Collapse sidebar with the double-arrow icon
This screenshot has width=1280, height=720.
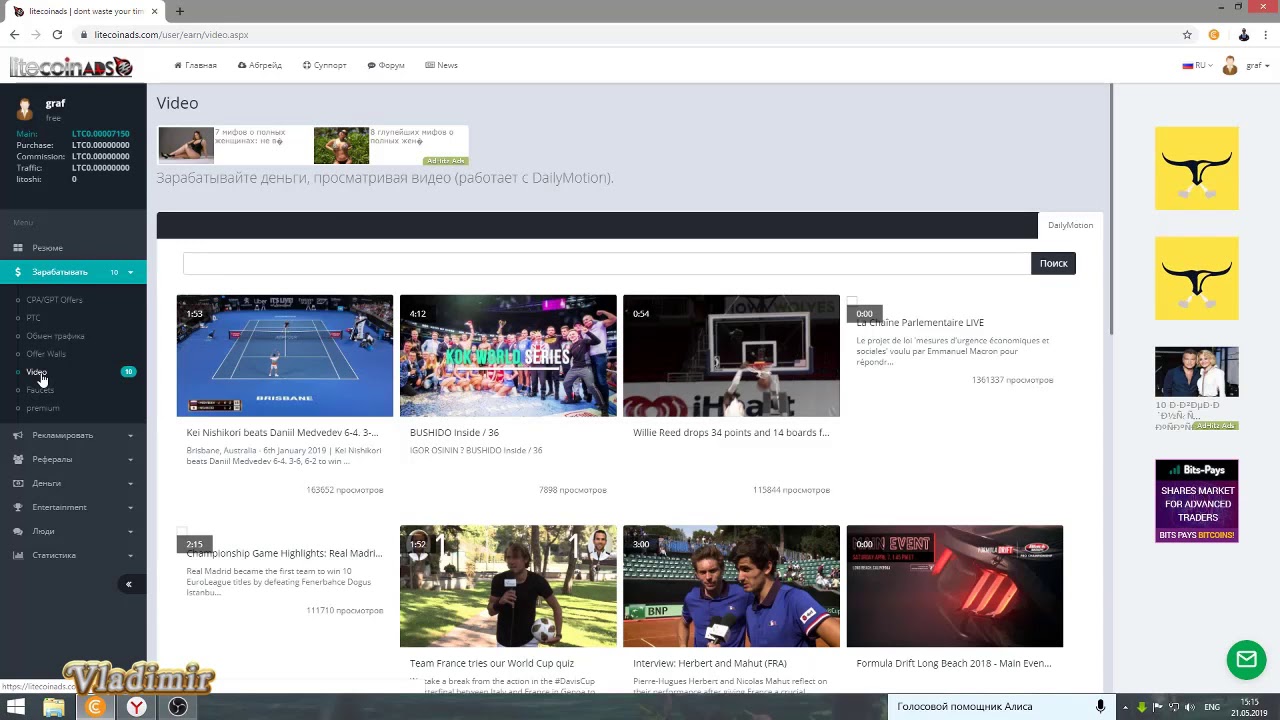tap(128, 584)
